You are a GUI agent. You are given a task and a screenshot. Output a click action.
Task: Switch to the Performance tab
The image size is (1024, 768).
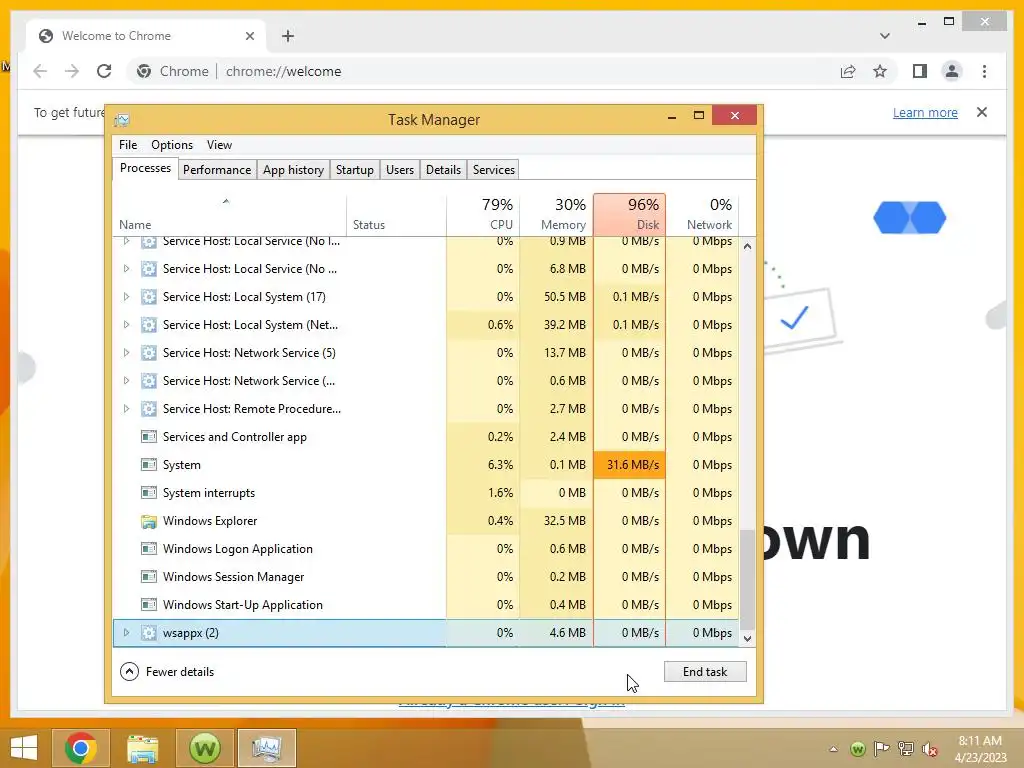(x=217, y=170)
